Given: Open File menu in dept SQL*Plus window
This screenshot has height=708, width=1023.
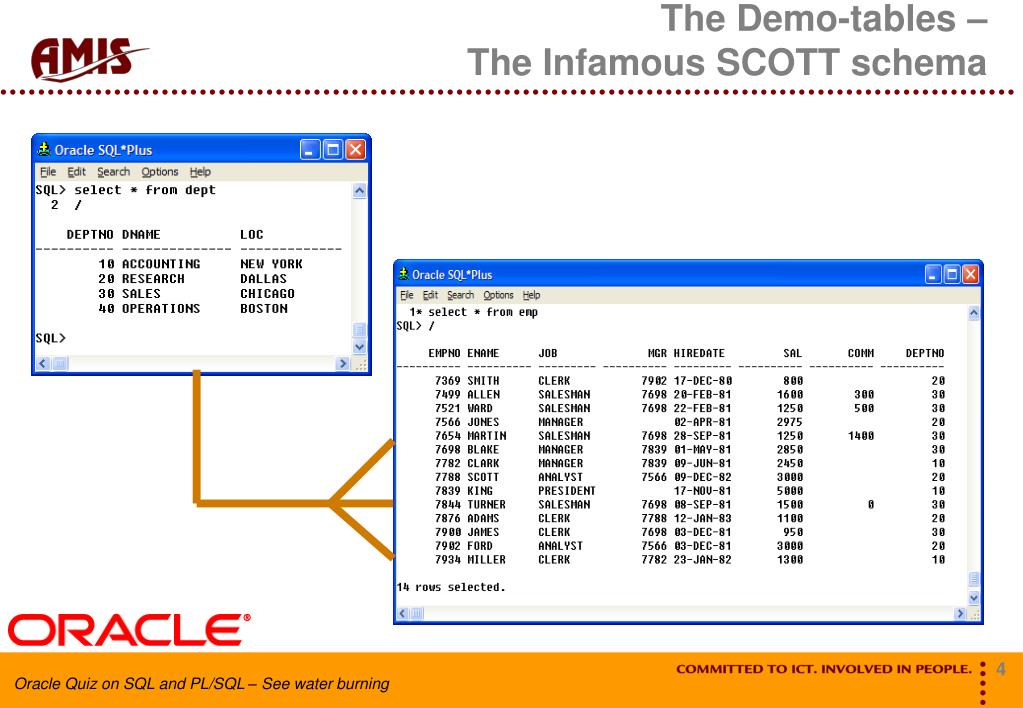Looking at the screenshot, I should click(x=48, y=172).
